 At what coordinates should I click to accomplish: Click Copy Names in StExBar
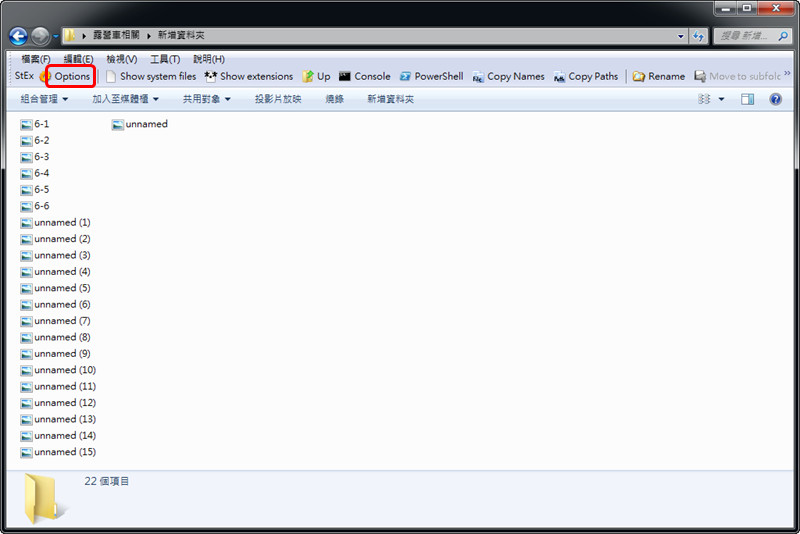pos(509,77)
